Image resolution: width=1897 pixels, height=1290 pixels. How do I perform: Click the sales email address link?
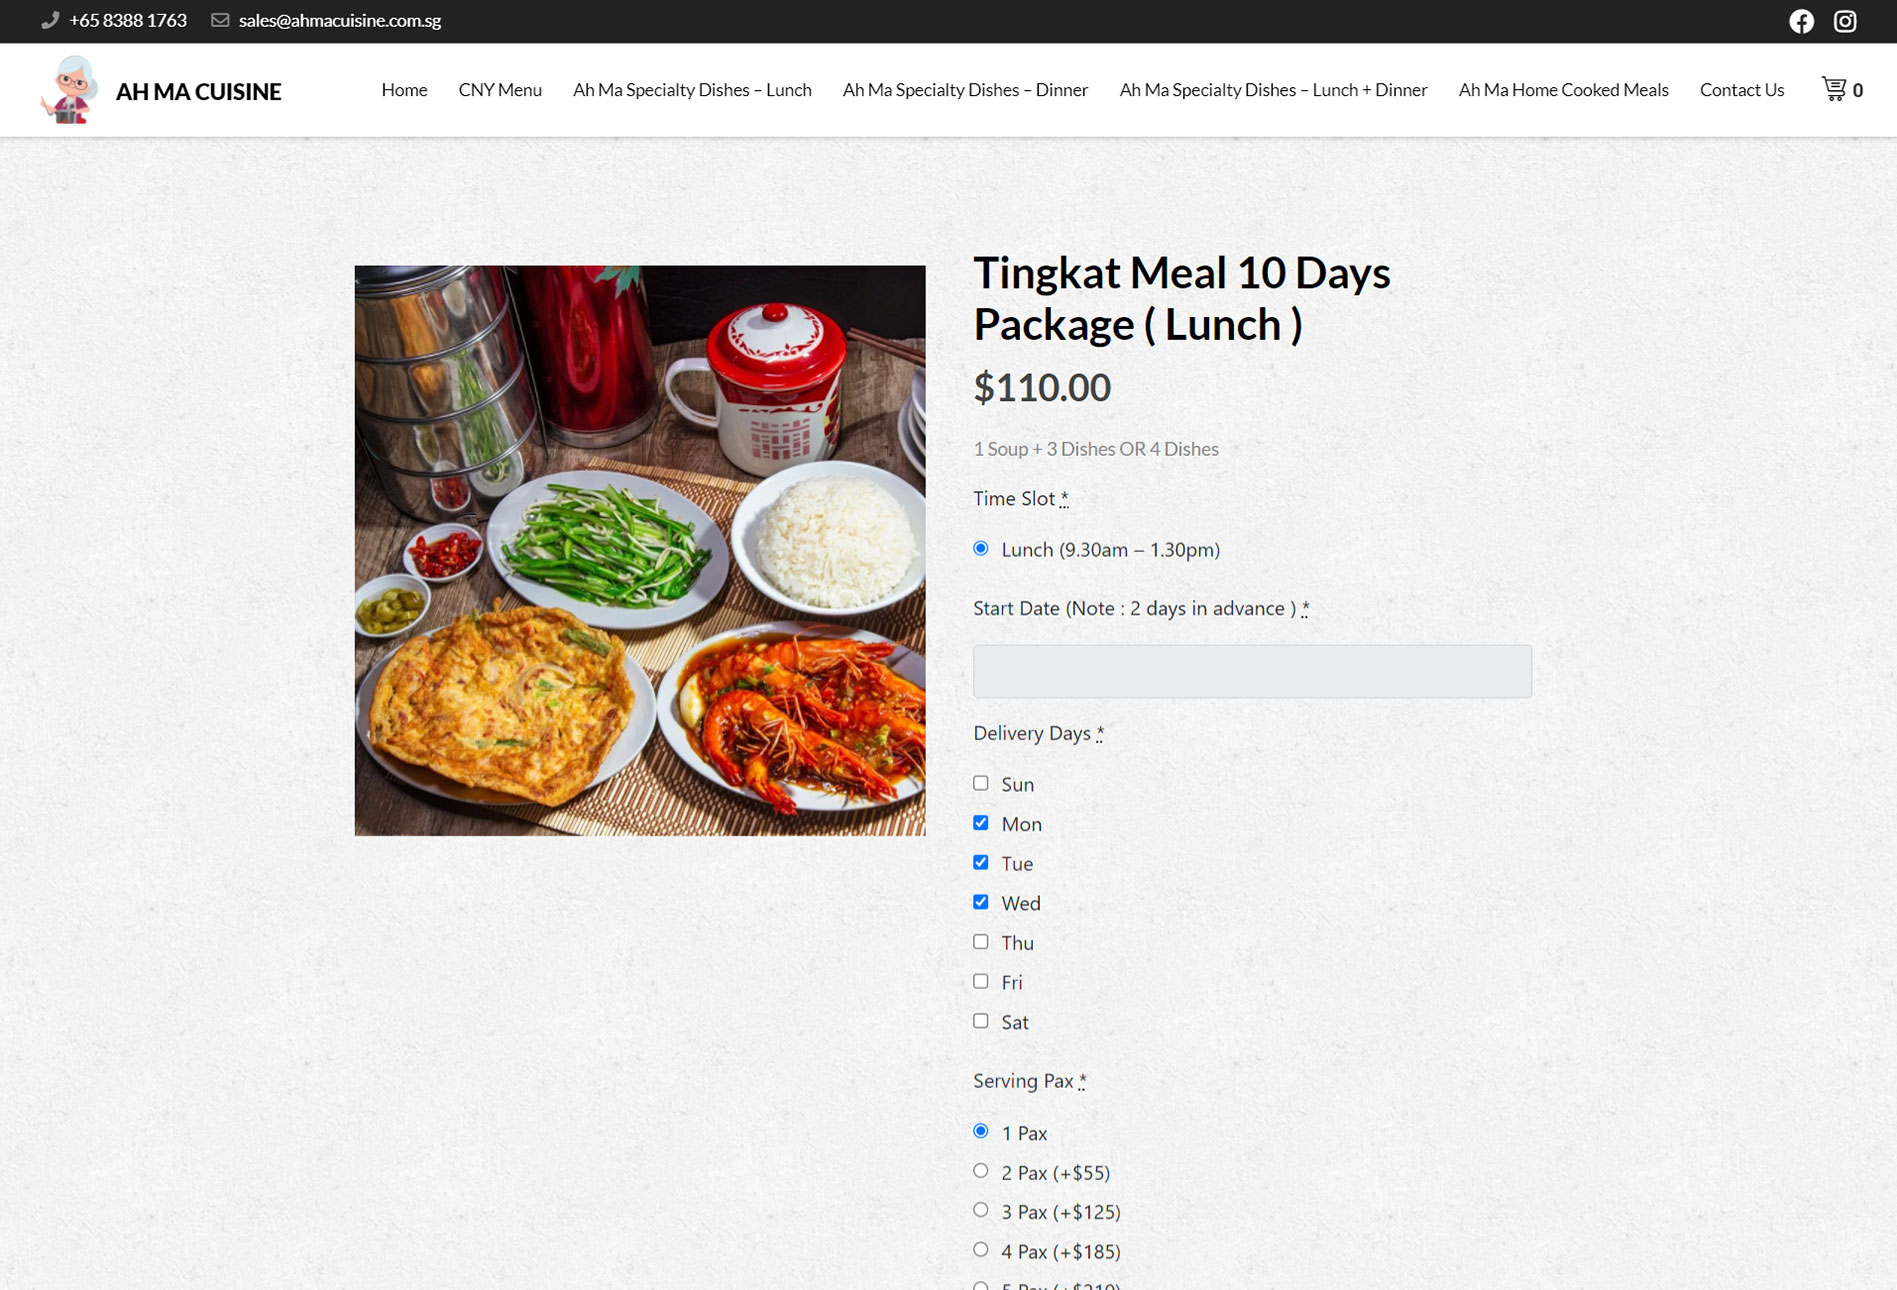(339, 20)
